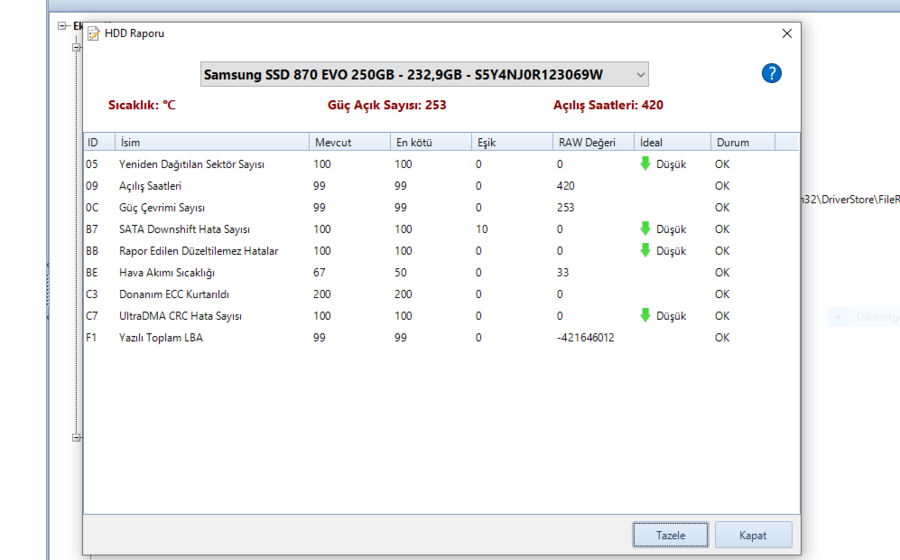Click green down arrow in SATA Downshift row

[645, 228]
